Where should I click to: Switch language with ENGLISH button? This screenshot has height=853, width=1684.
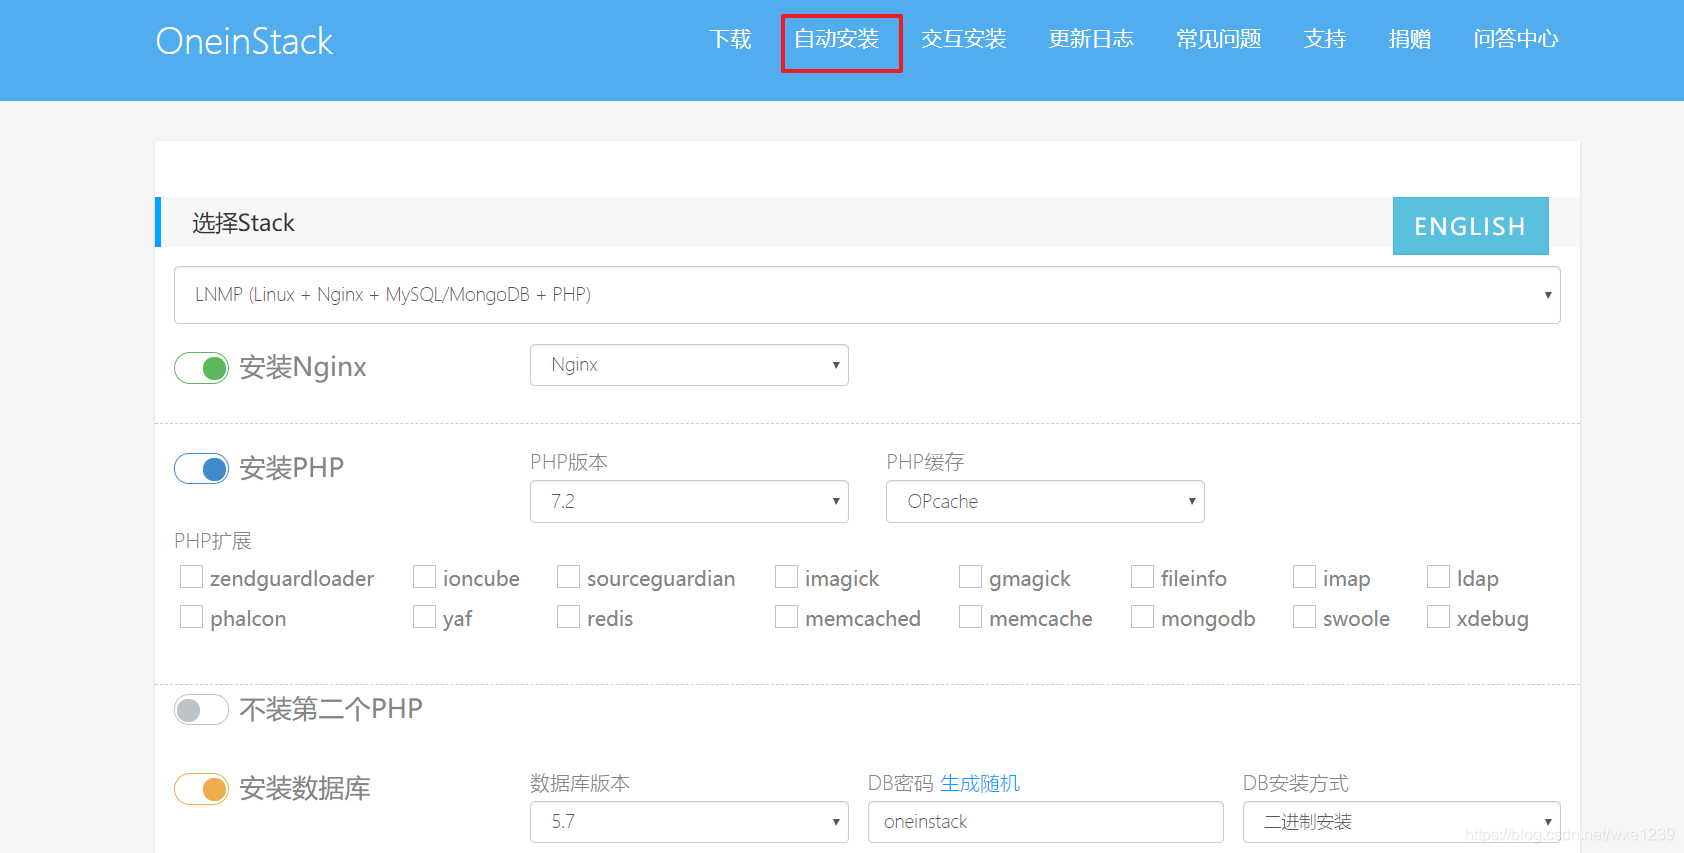point(1470,226)
